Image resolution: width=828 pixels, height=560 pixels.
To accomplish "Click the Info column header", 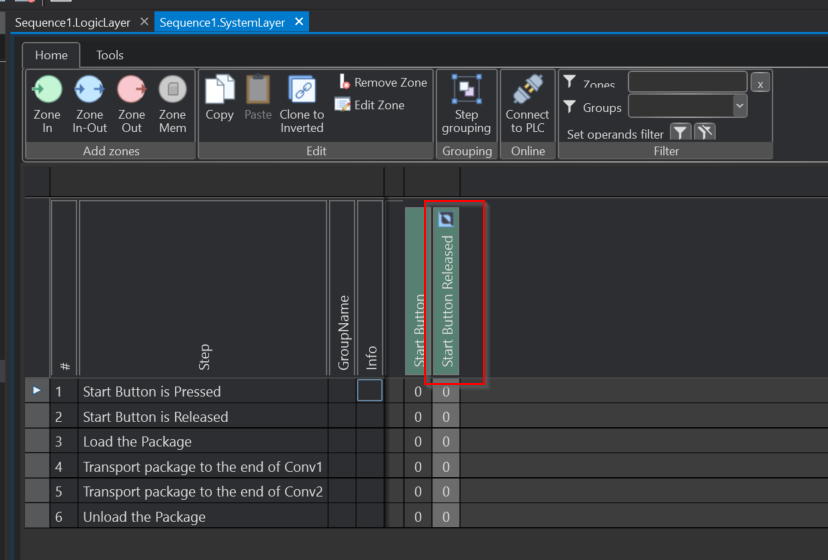I will [370, 288].
